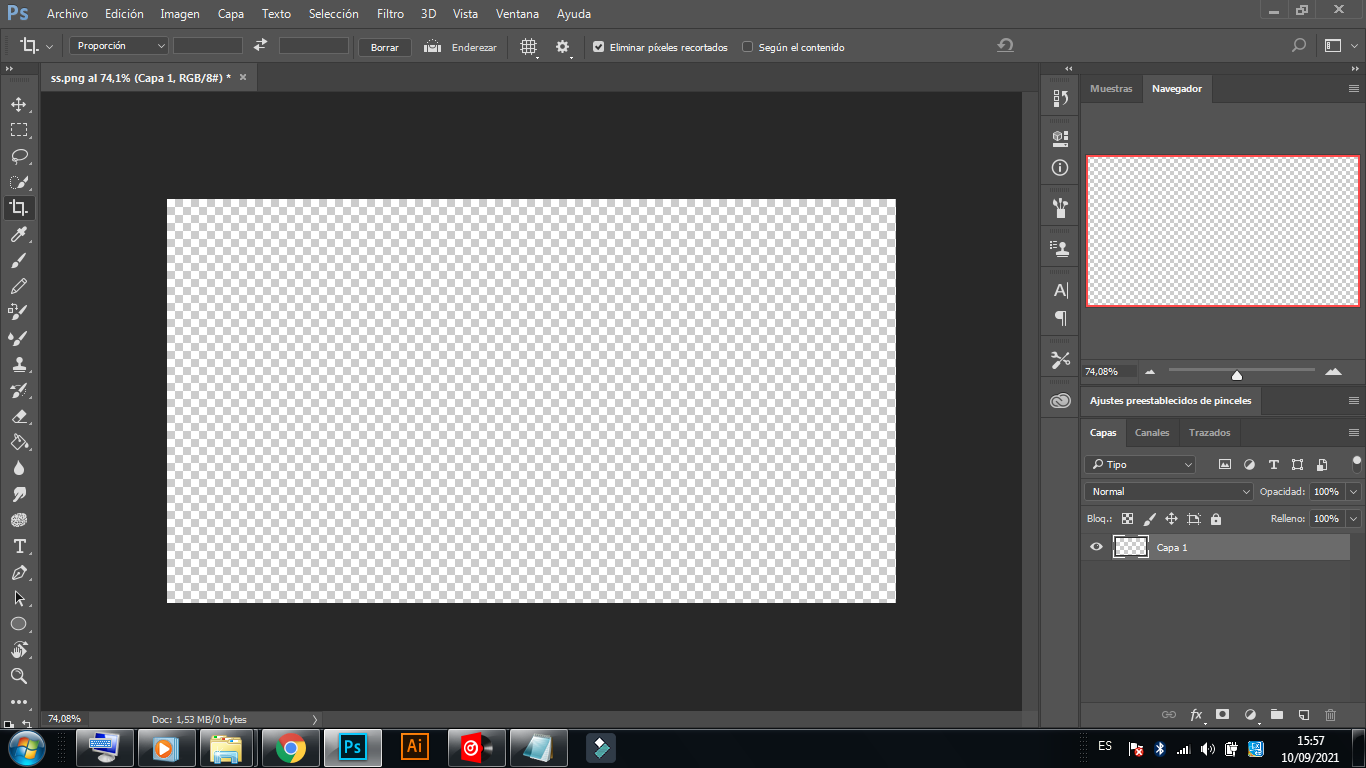Open the Relleno dropdown arrow

tap(1354, 519)
